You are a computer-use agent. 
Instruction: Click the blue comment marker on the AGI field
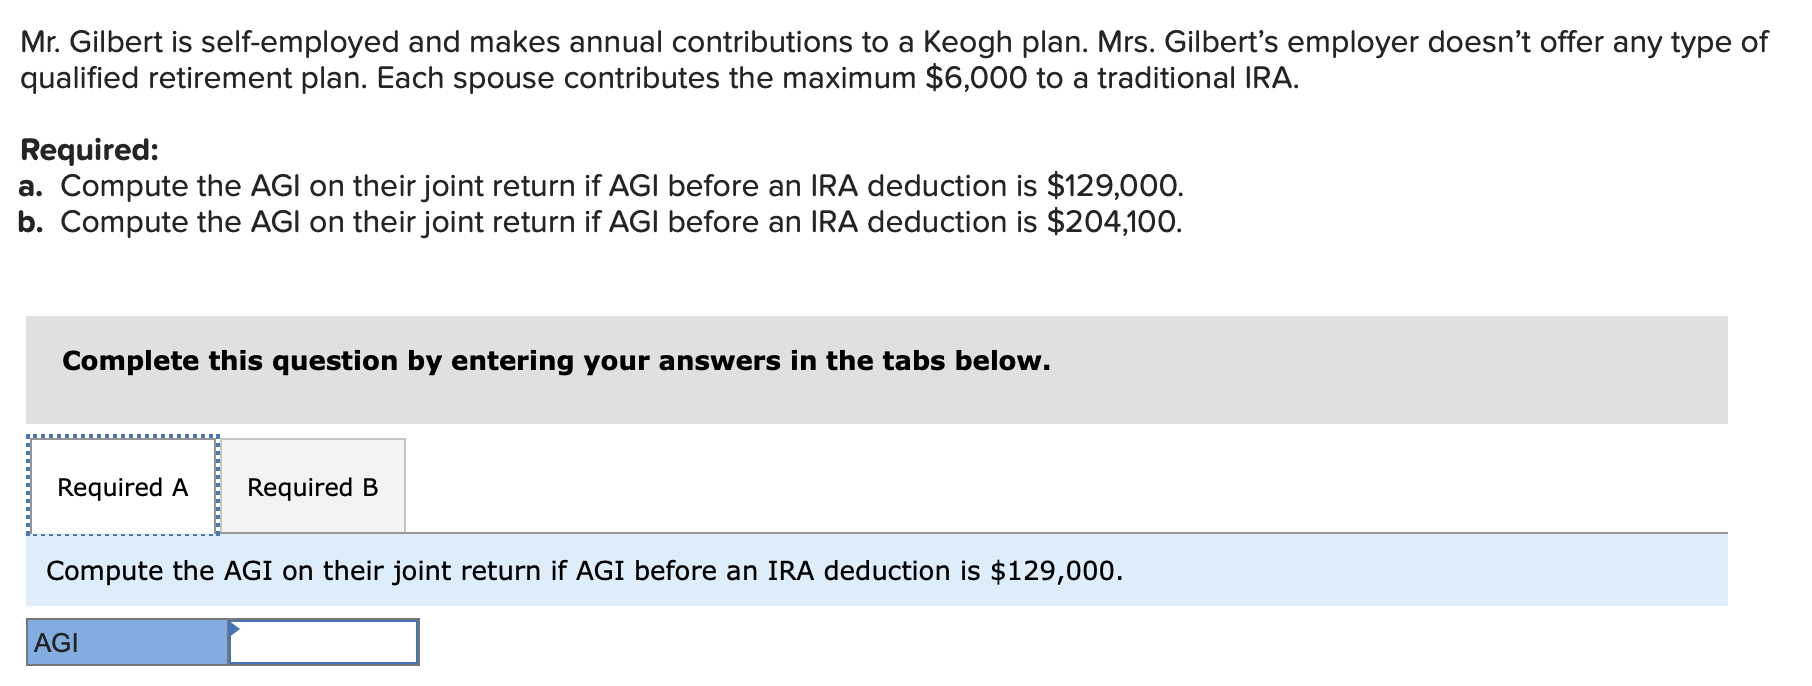(233, 629)
